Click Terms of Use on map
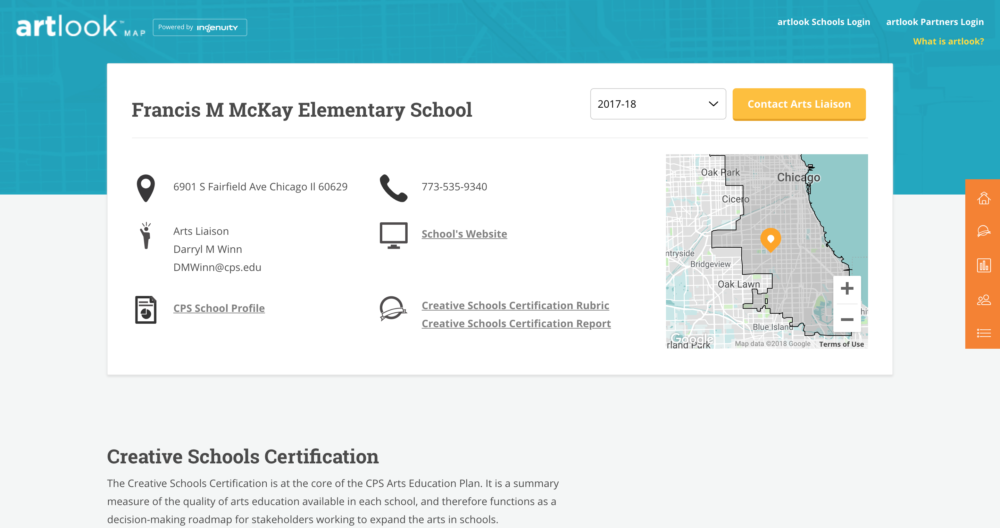This screenshot has height=528, width=1000. click(x=841, y=344)
